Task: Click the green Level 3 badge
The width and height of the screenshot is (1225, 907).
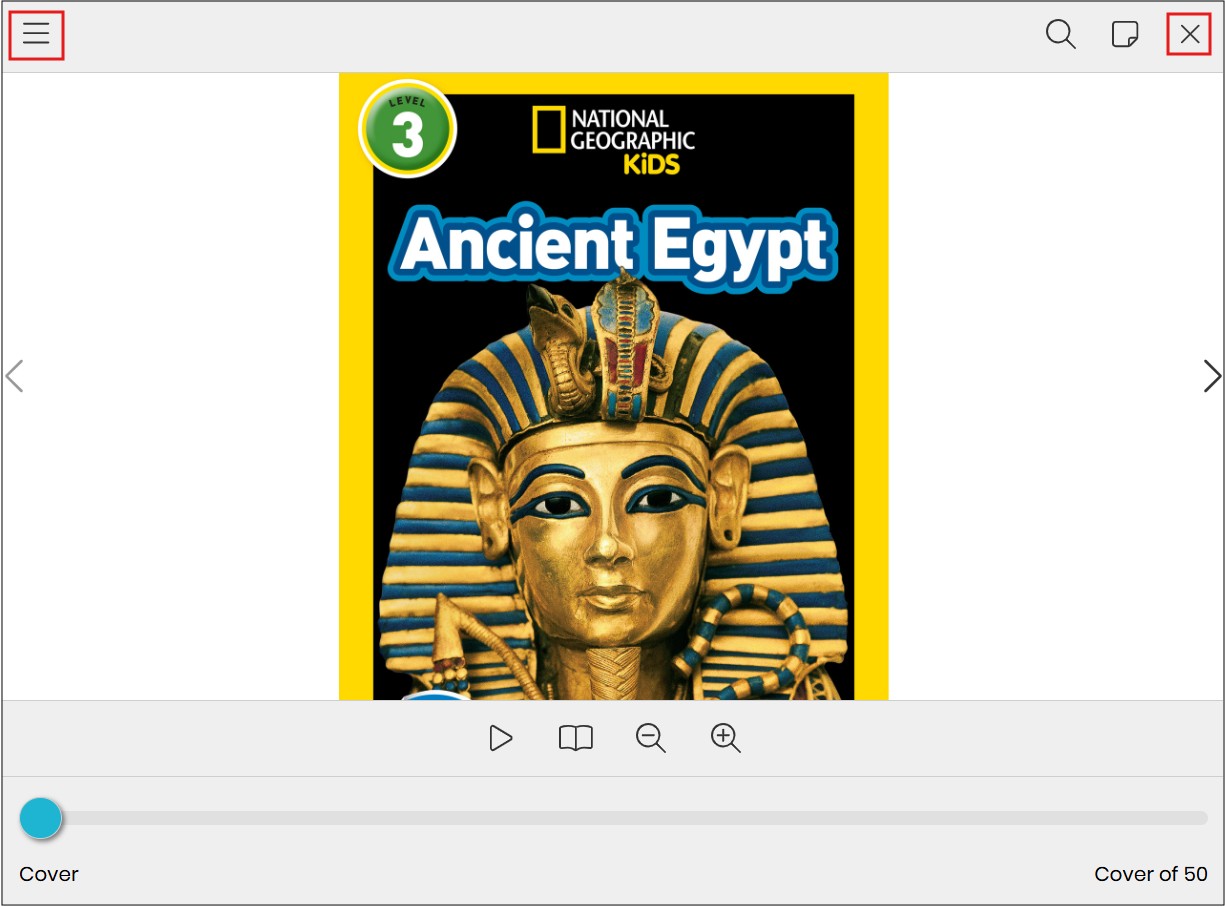Action: (408, 129)
